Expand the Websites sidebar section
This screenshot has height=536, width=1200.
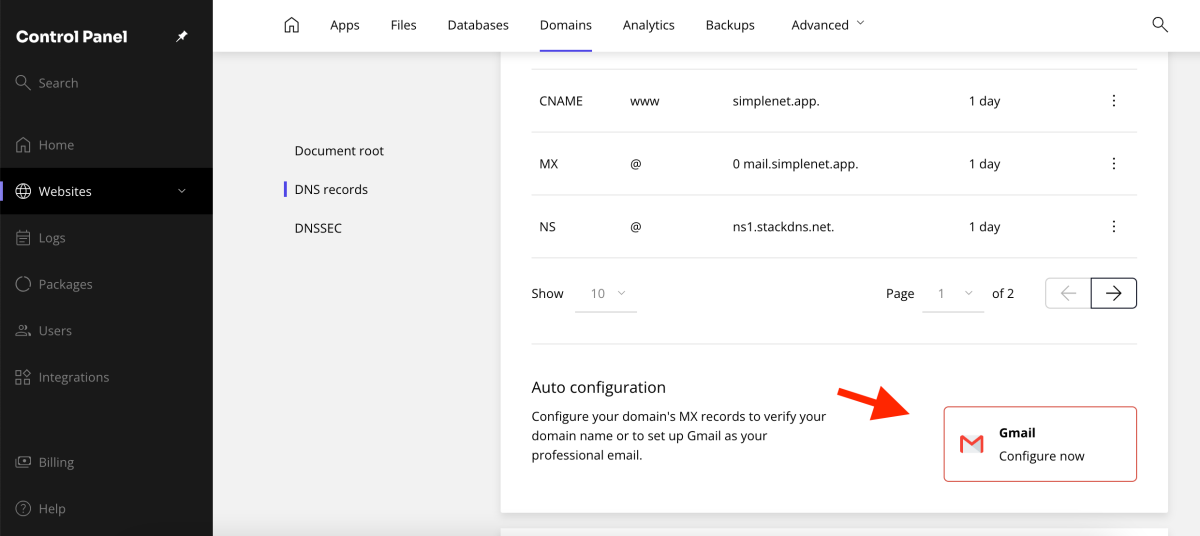point(181,191)
